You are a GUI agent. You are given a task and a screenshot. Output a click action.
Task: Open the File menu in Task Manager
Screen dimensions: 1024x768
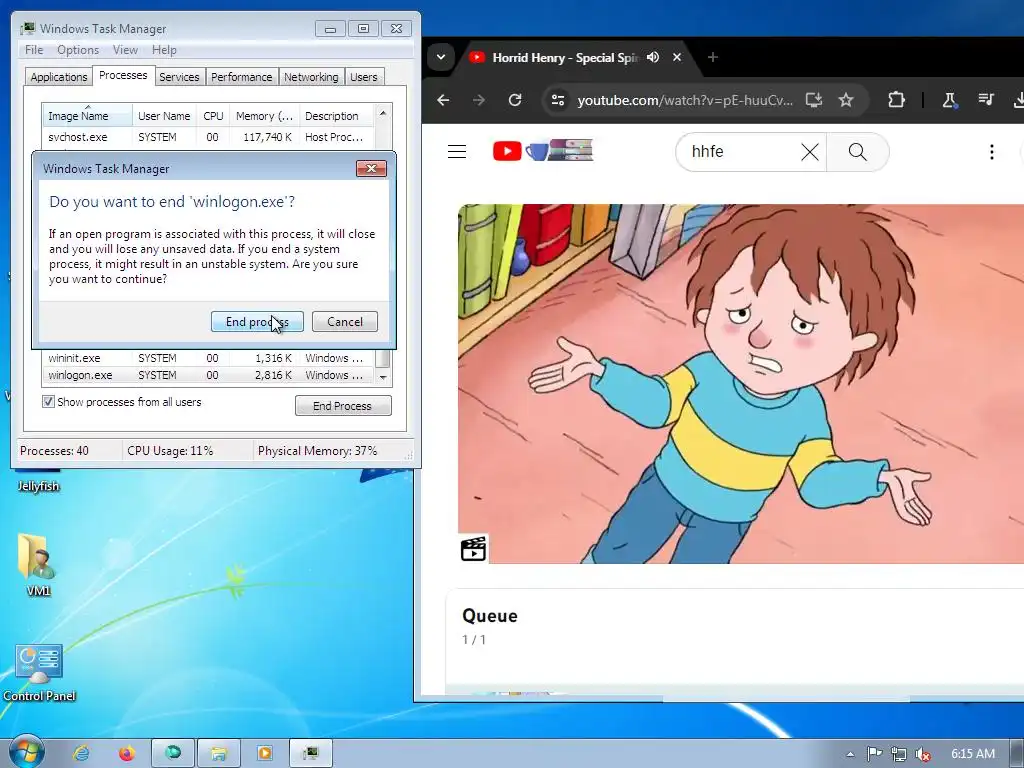34,50
